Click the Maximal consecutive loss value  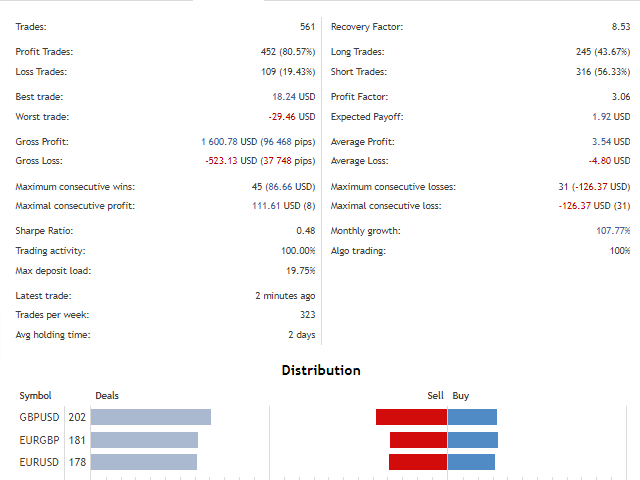click(x=594, y=206)
